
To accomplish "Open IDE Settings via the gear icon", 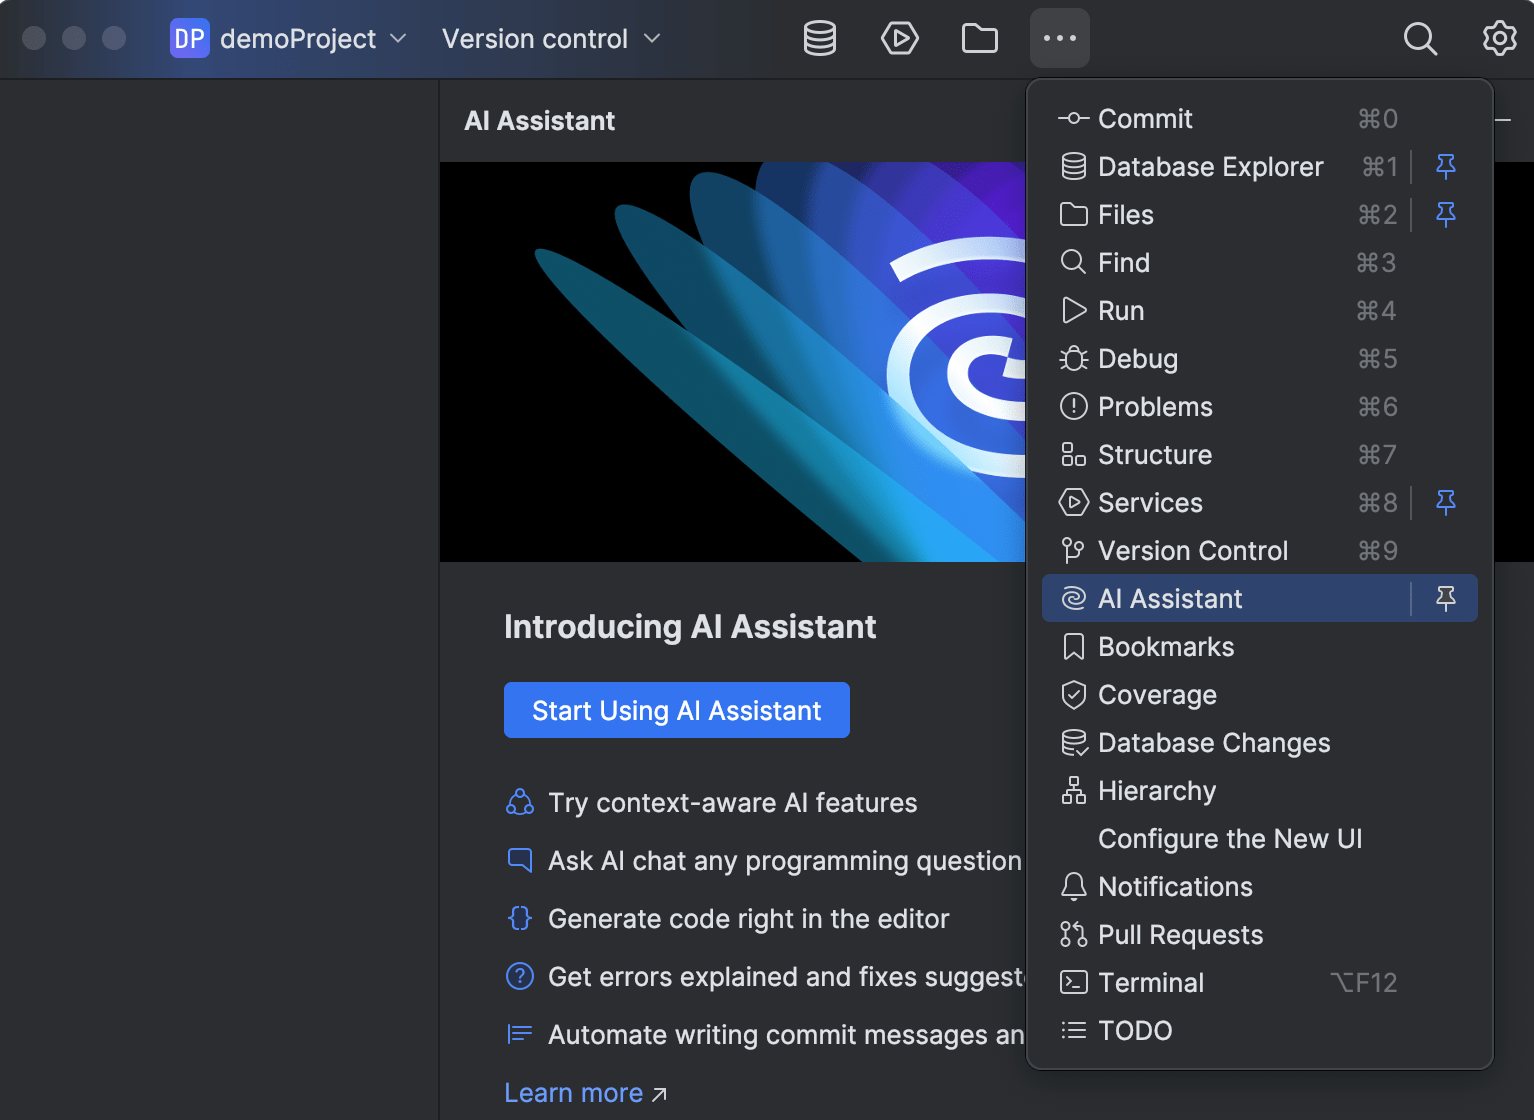I will coord(1499,38).
